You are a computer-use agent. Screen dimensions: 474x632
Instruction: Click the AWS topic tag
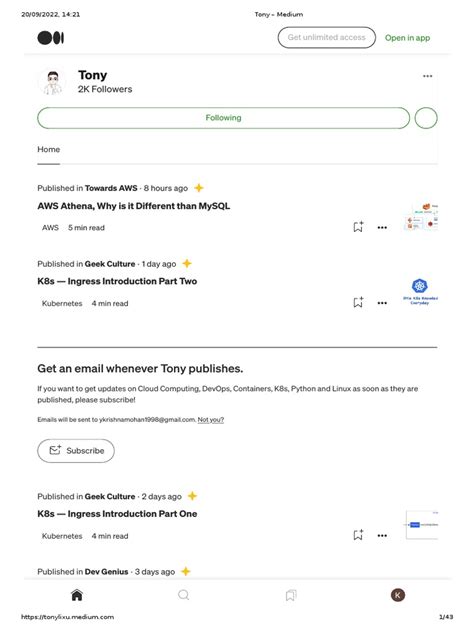click(x=50, y=227)
